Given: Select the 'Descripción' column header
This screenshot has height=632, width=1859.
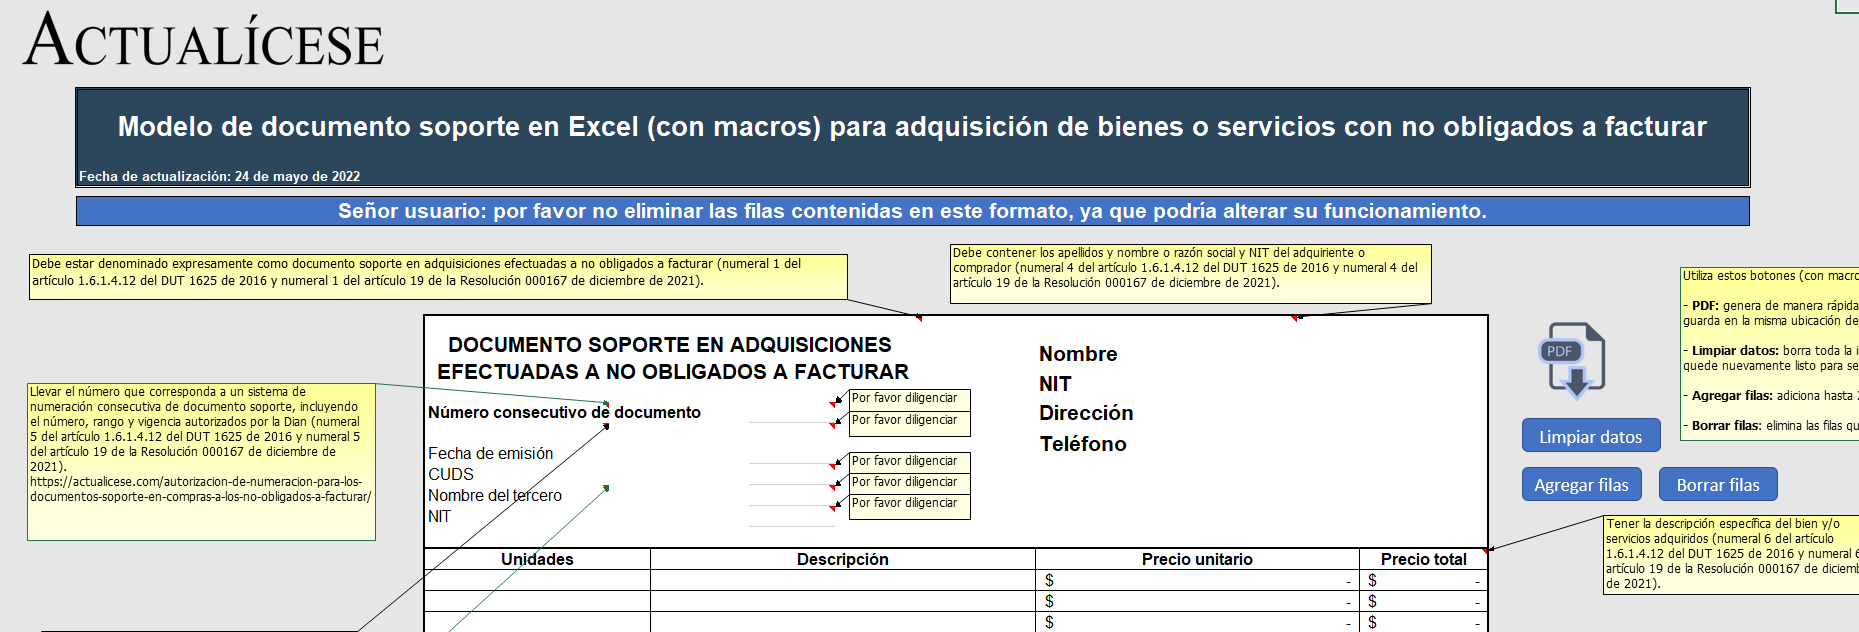Looking at the screenshot, I should (x=842, y=559).
